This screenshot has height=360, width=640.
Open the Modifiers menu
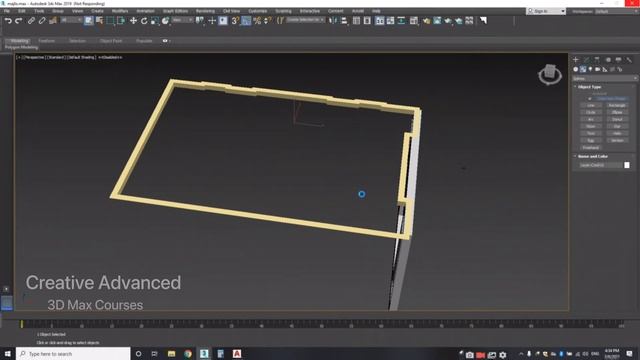pos(120,11)
